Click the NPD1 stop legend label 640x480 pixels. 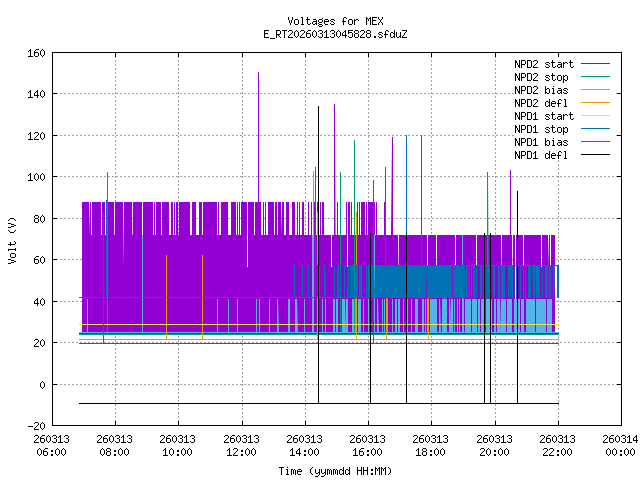point(541,129)
